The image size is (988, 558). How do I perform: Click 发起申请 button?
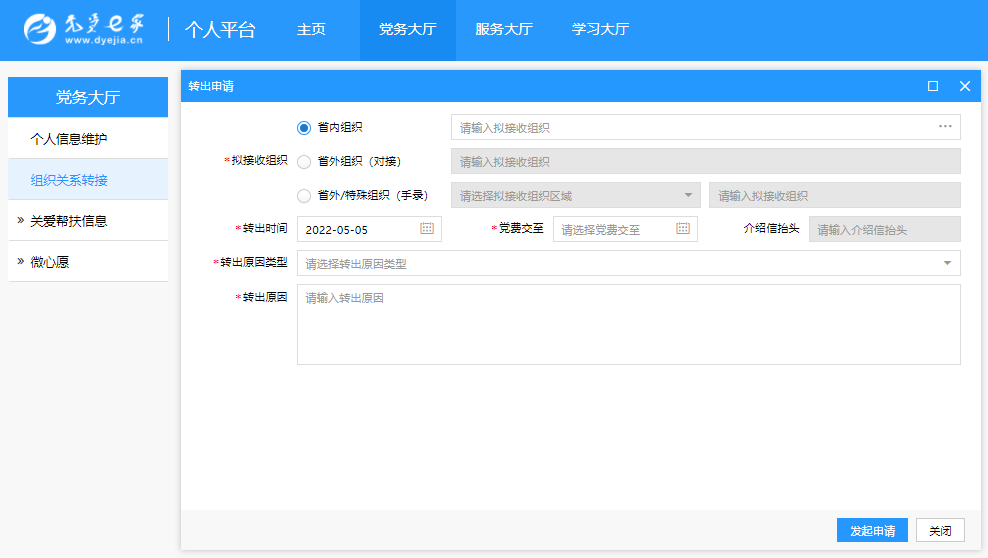[x=872, y=530]
